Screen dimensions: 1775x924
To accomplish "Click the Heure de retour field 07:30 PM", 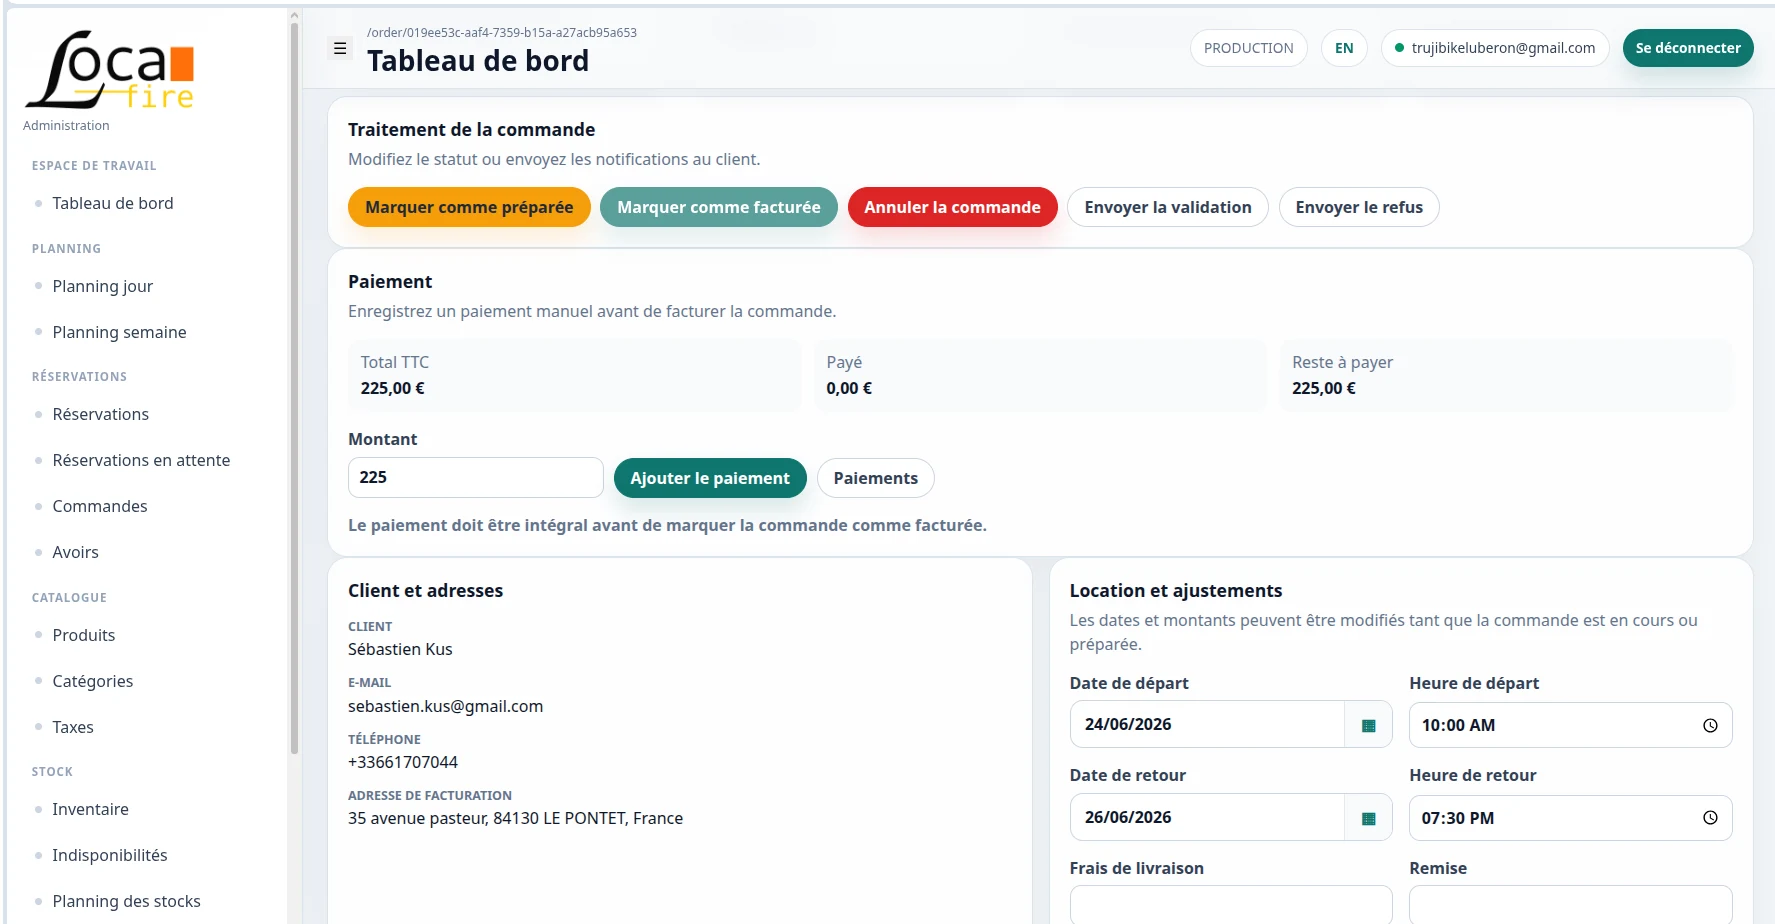I will point(1570,818).
